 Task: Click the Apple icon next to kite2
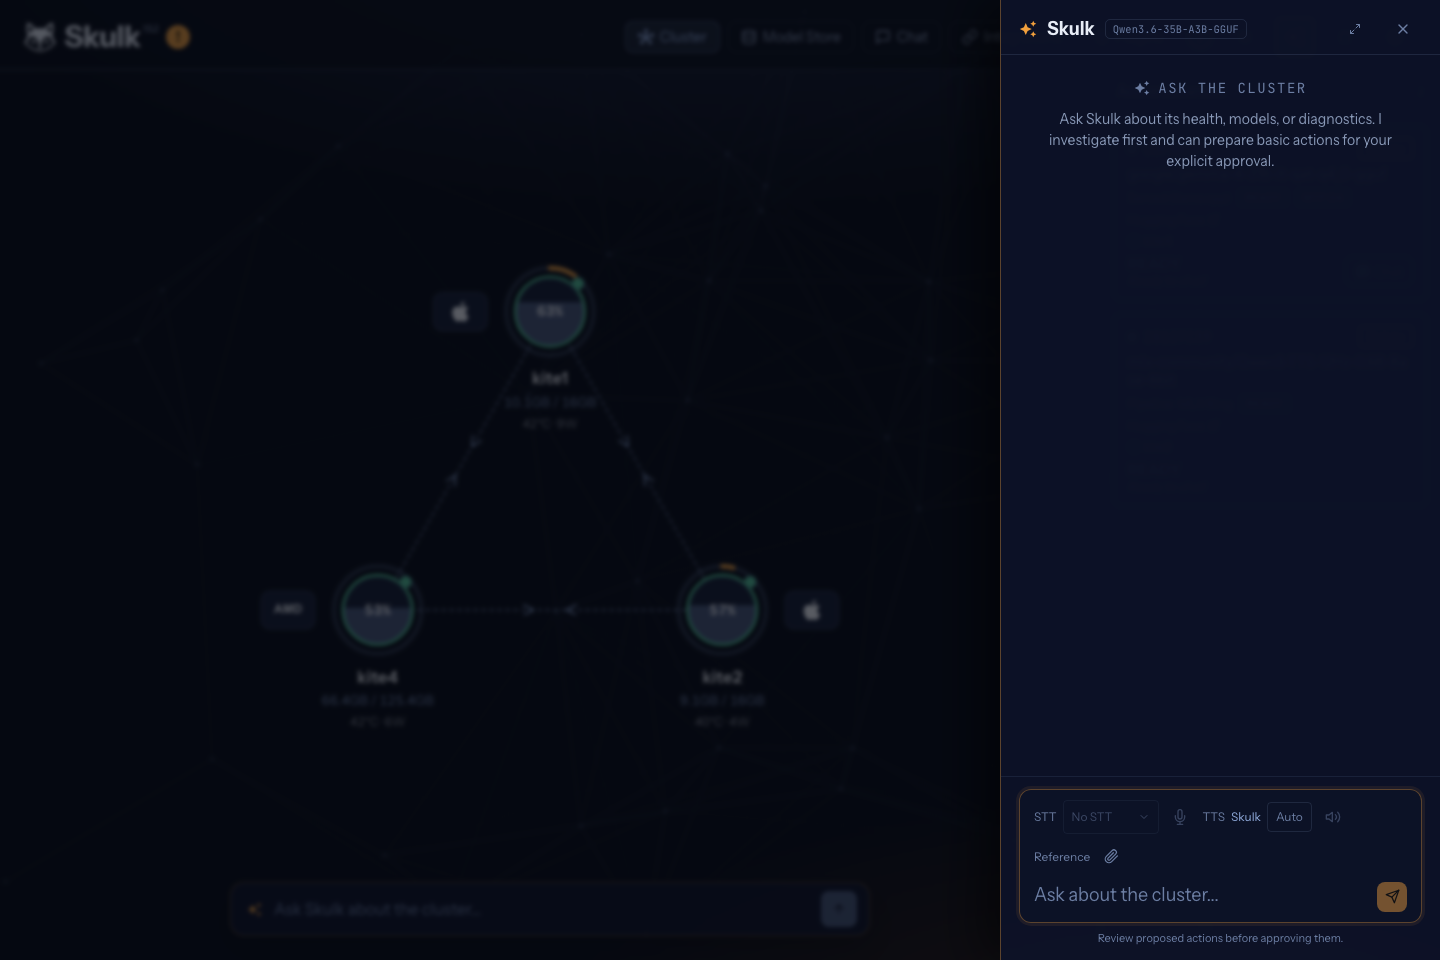[811, 610]
